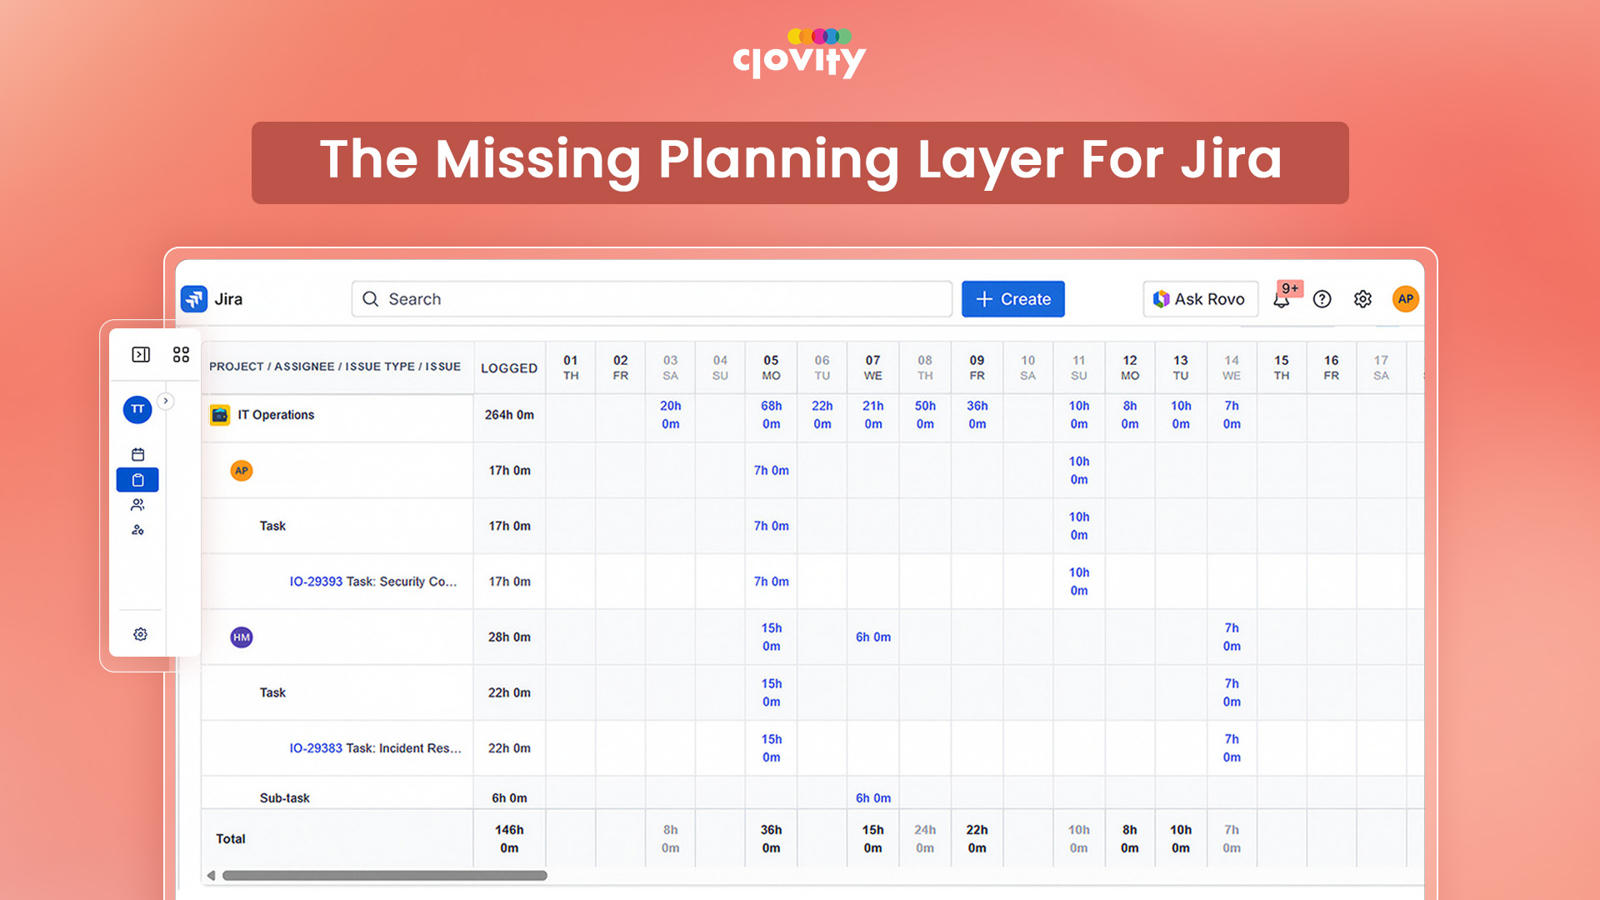This screenshot has width=1600, height=900.
Task: Click the 50h 0m cell for IT Operations
Action: click(925, 415)
